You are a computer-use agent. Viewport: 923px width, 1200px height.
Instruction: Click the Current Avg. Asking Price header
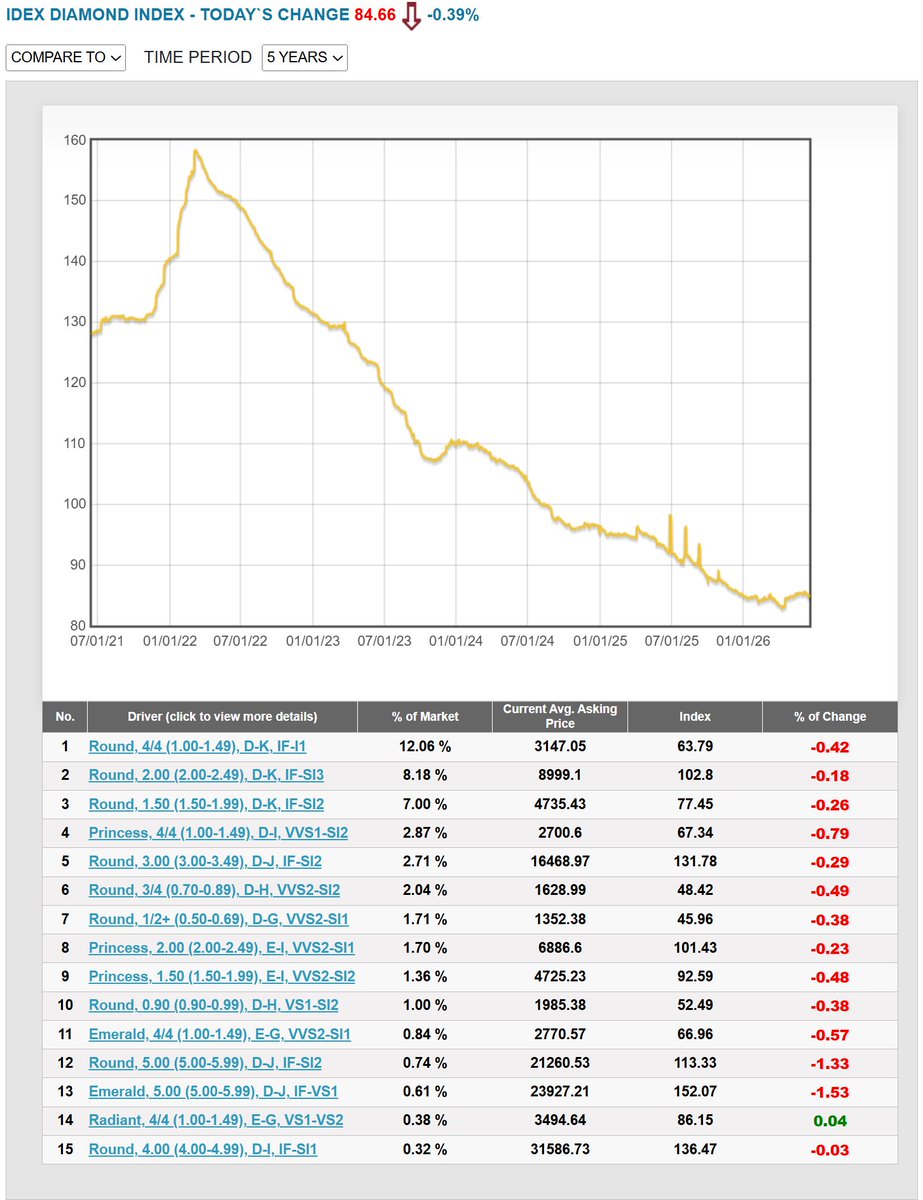(x=560, y=716)
